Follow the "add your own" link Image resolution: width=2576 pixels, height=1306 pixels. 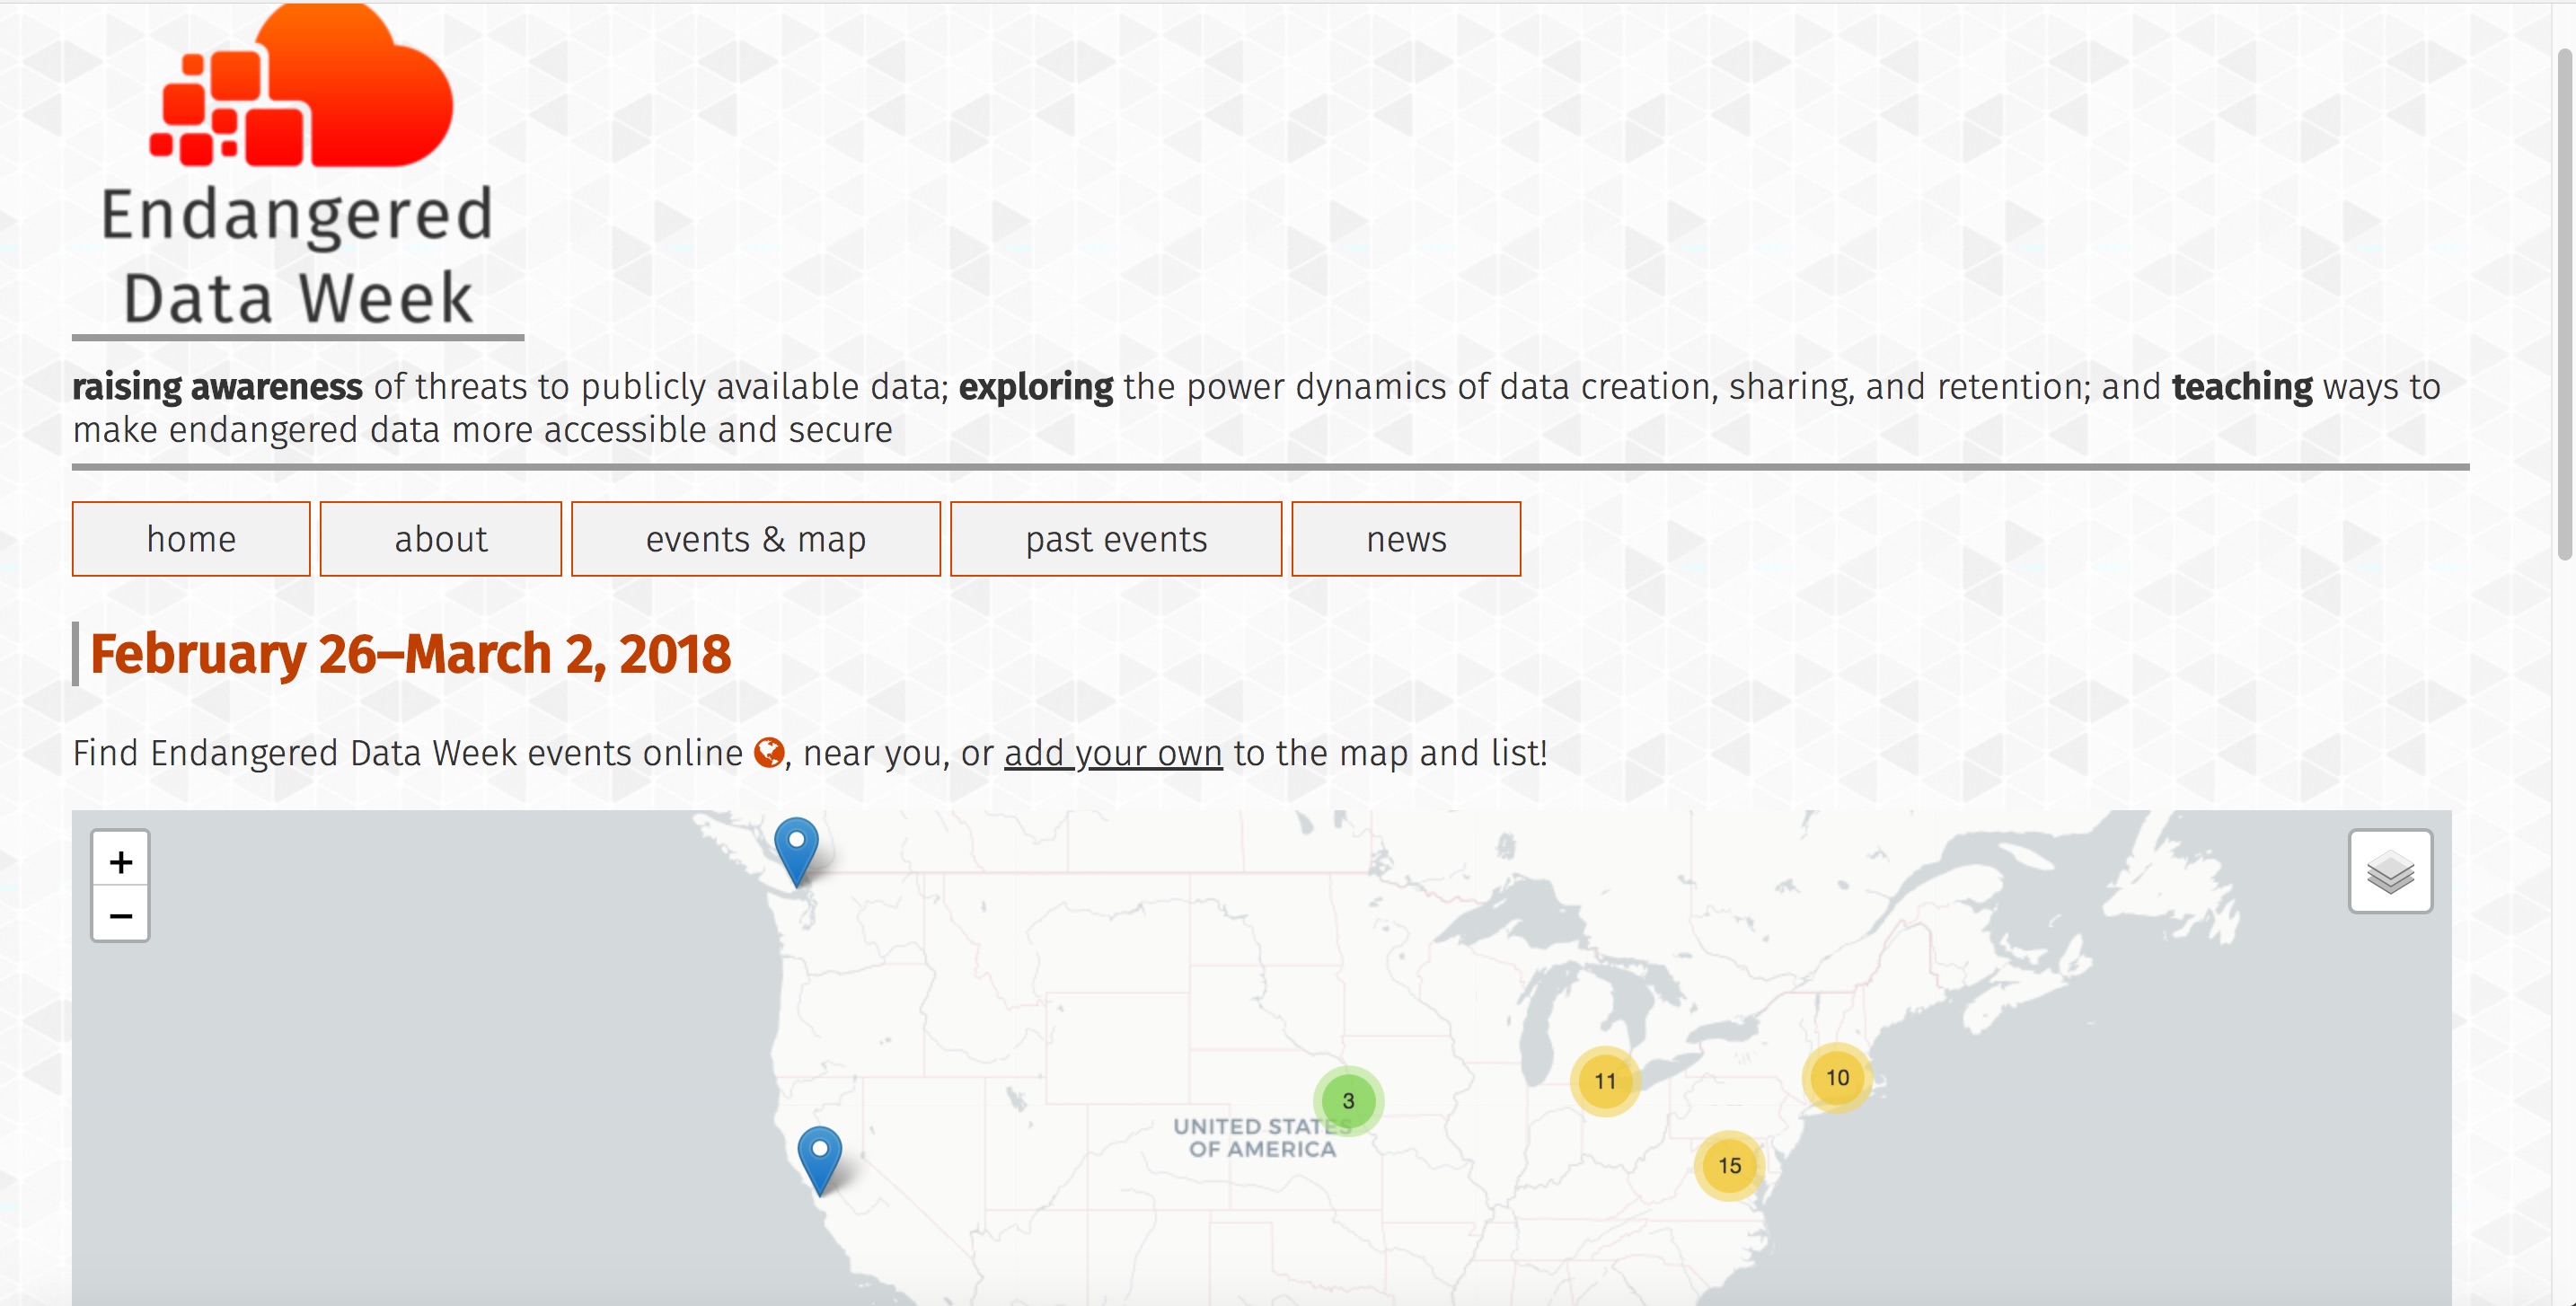click(1113, 753)
